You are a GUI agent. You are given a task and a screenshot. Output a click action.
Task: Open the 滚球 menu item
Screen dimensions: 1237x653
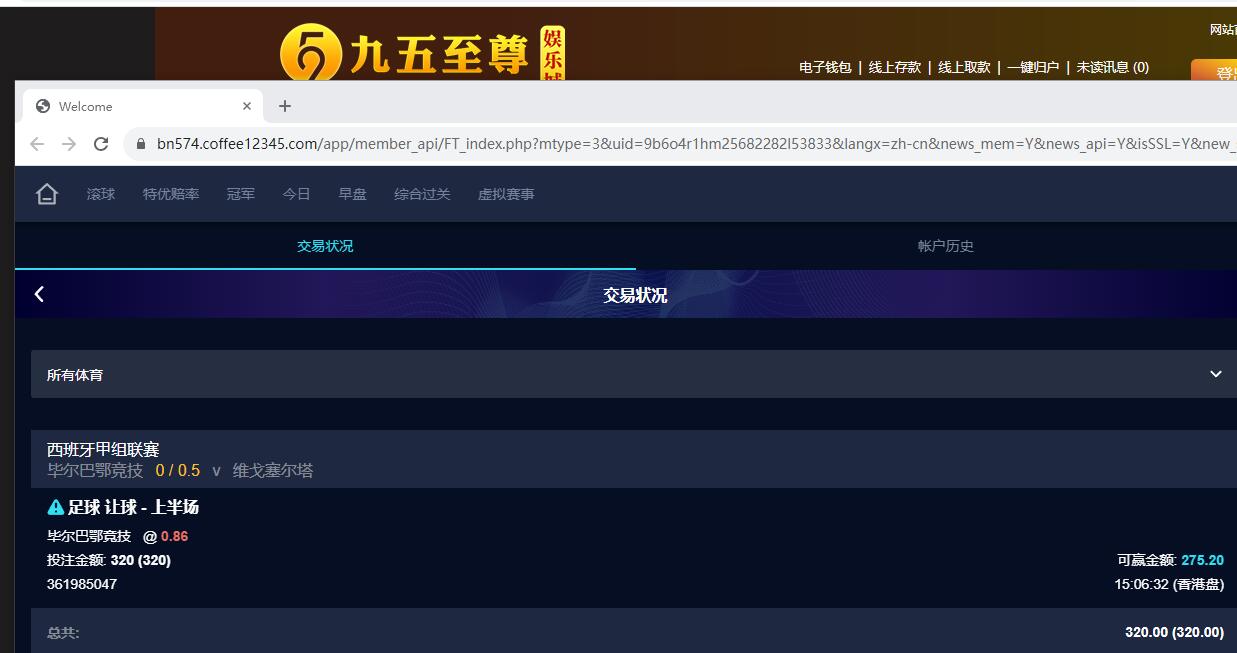pos(101,194)
